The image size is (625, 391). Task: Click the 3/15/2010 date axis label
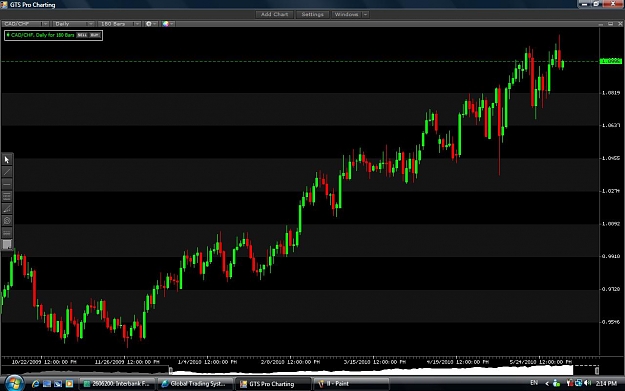(375, 362)
